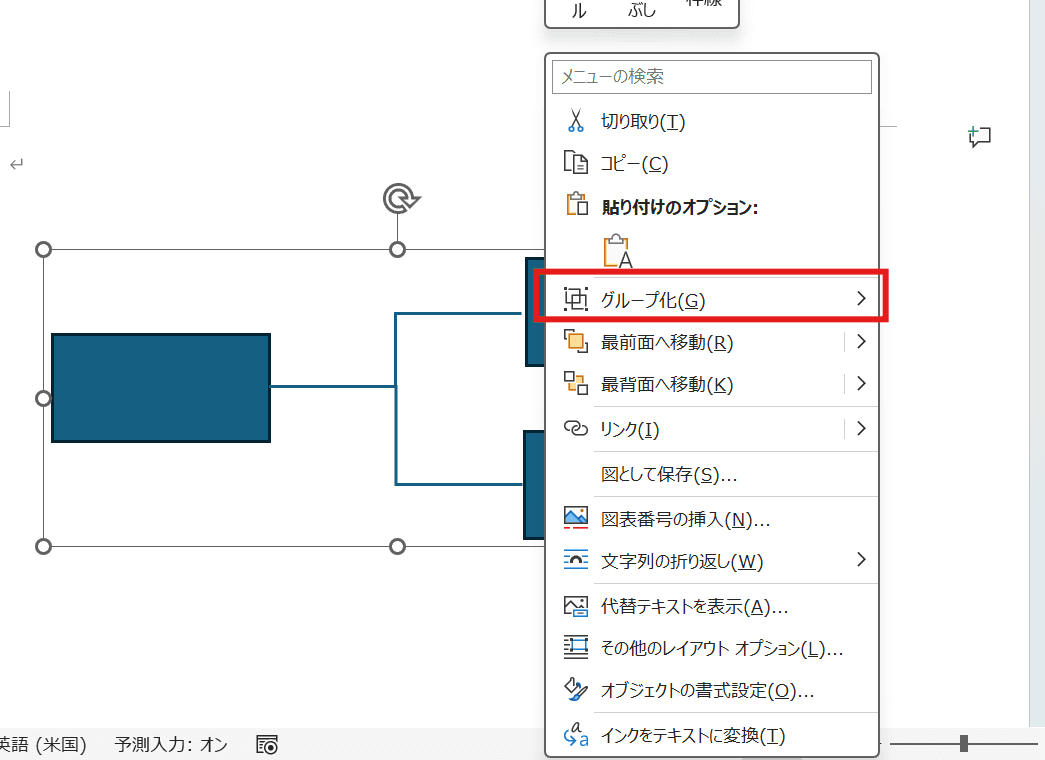Toggle 予測入力: オン in the status bar
Screen dimensions: 1045x760
click(171, 744)
